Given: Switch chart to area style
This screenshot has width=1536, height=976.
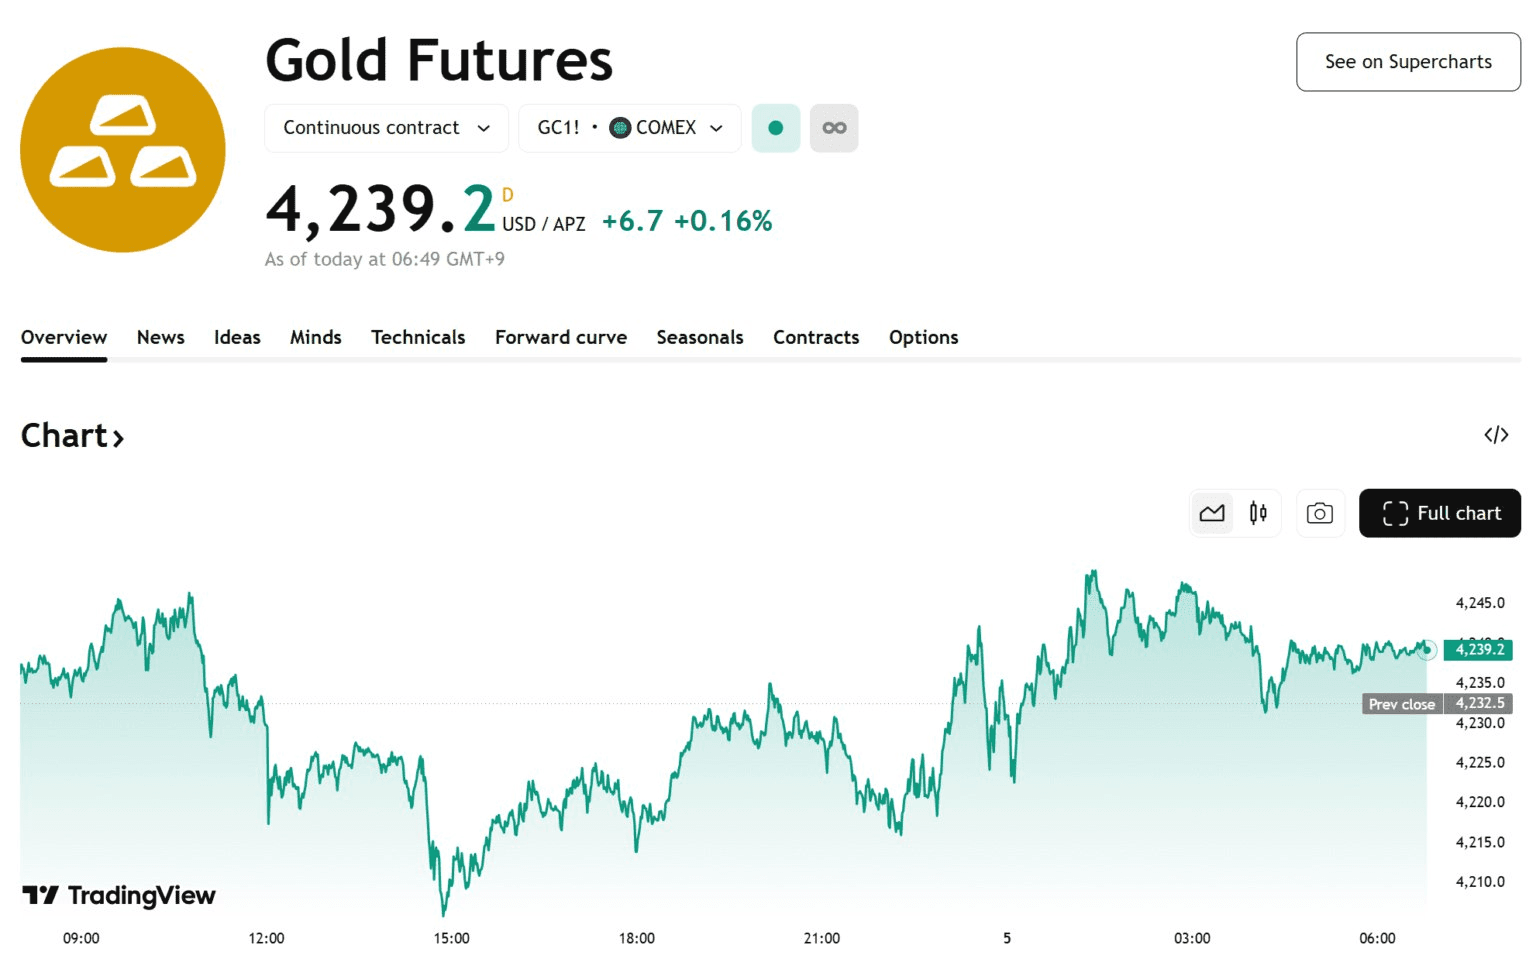Looking at the screenshot, I should (1212, 514).
